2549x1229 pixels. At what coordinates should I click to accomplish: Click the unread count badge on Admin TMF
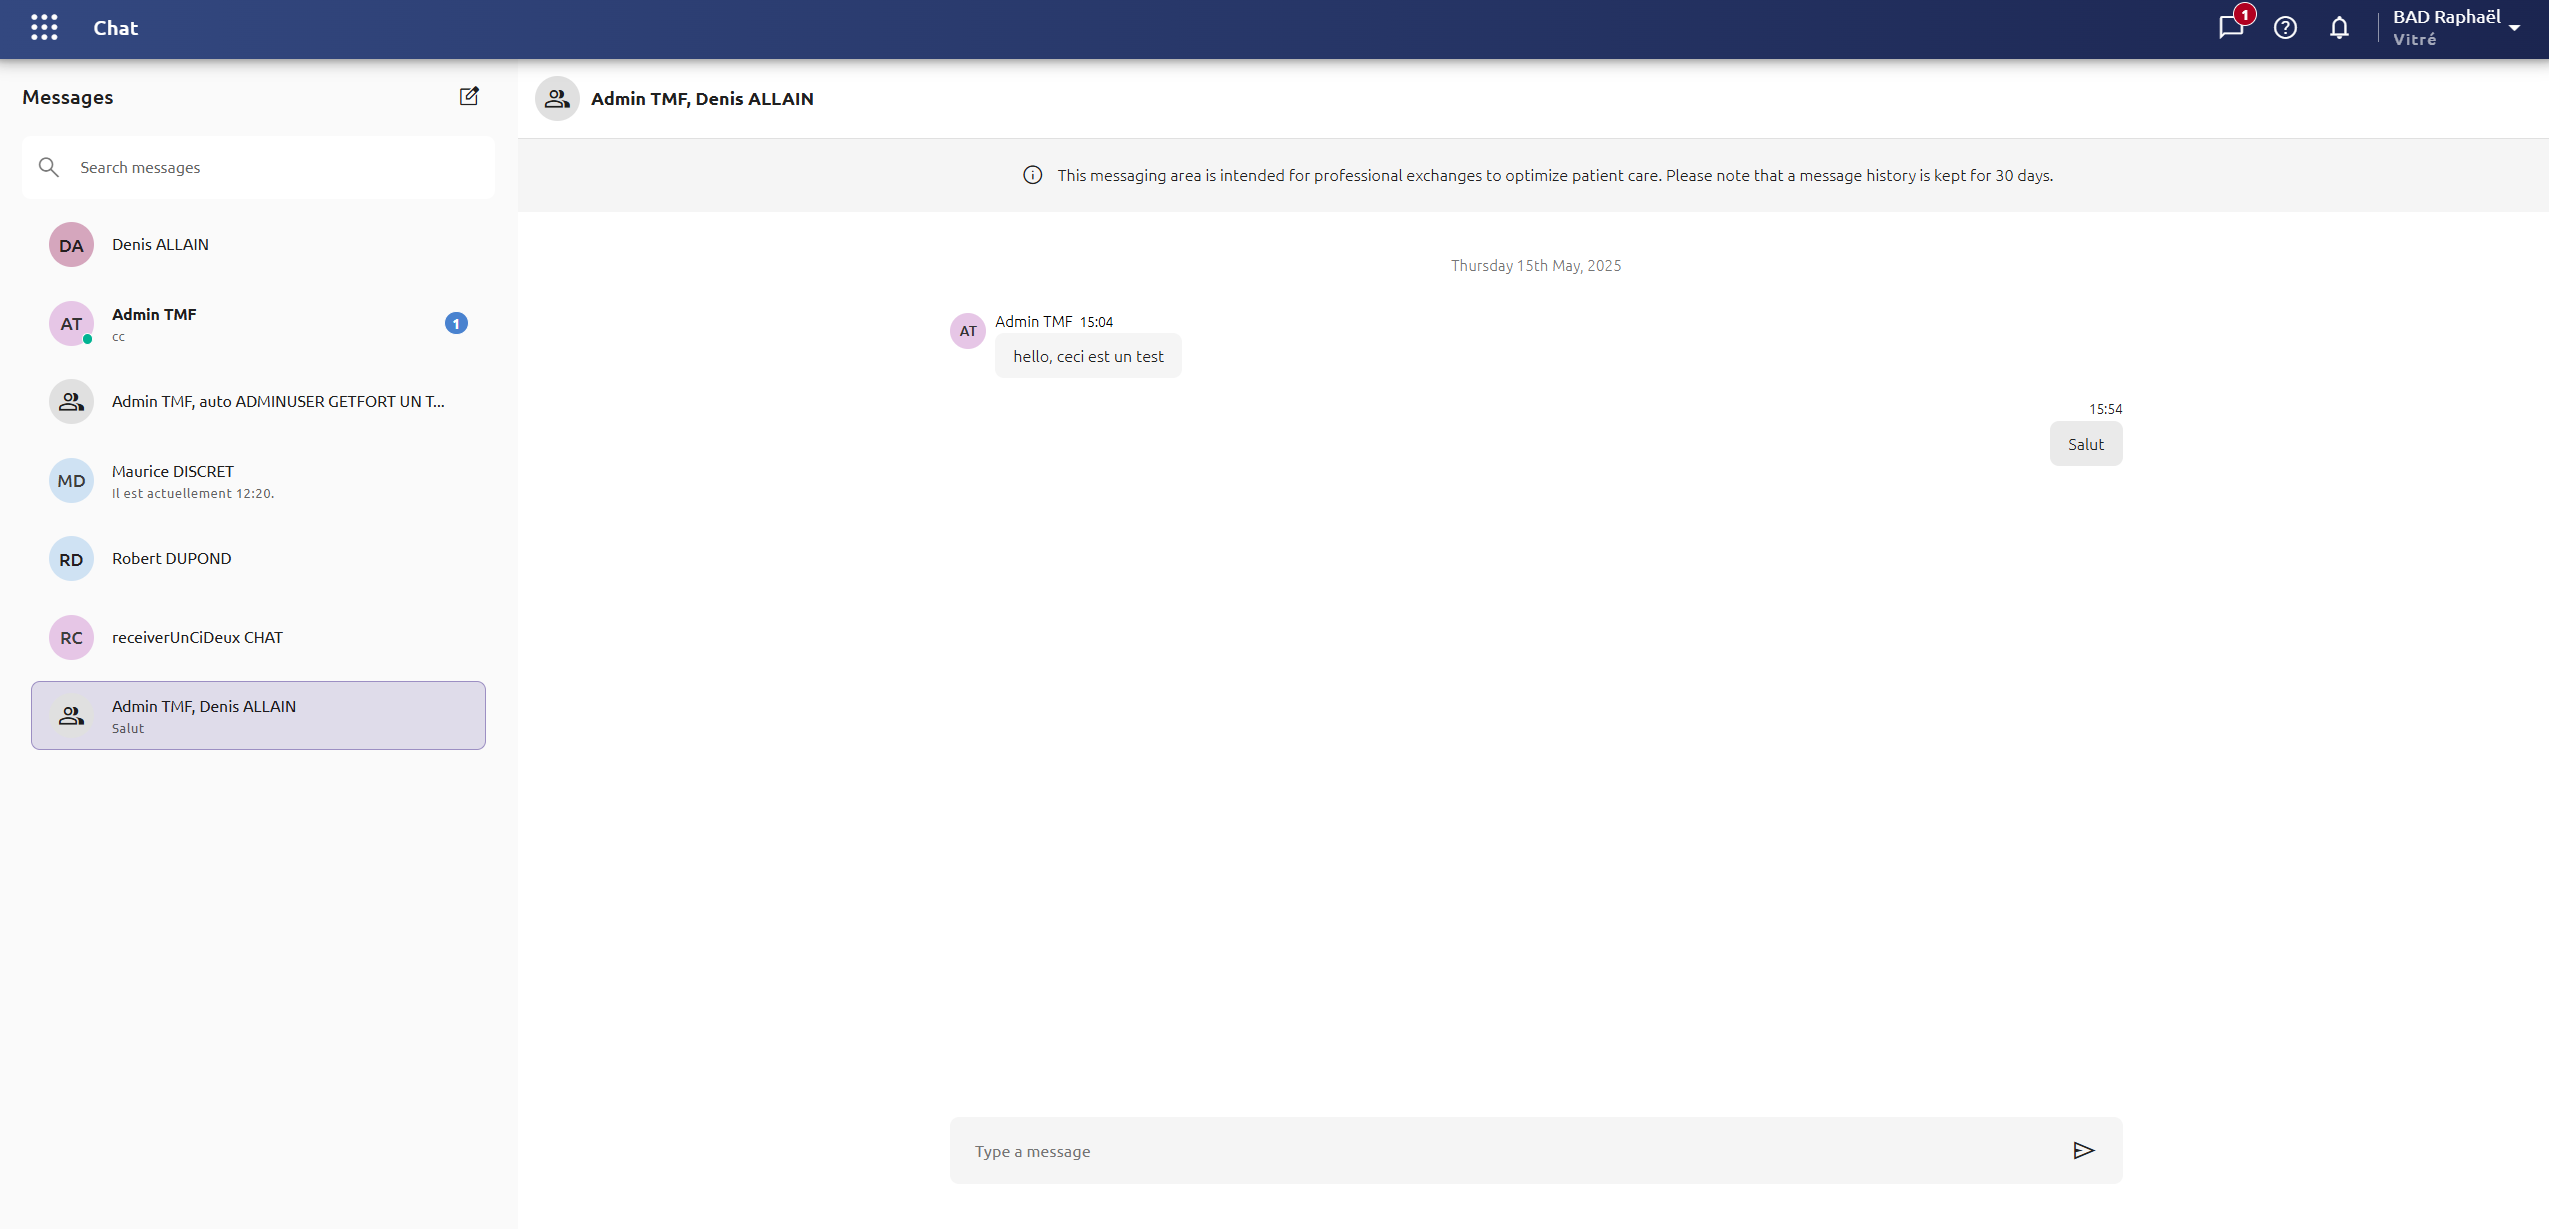tap(456, 323)
